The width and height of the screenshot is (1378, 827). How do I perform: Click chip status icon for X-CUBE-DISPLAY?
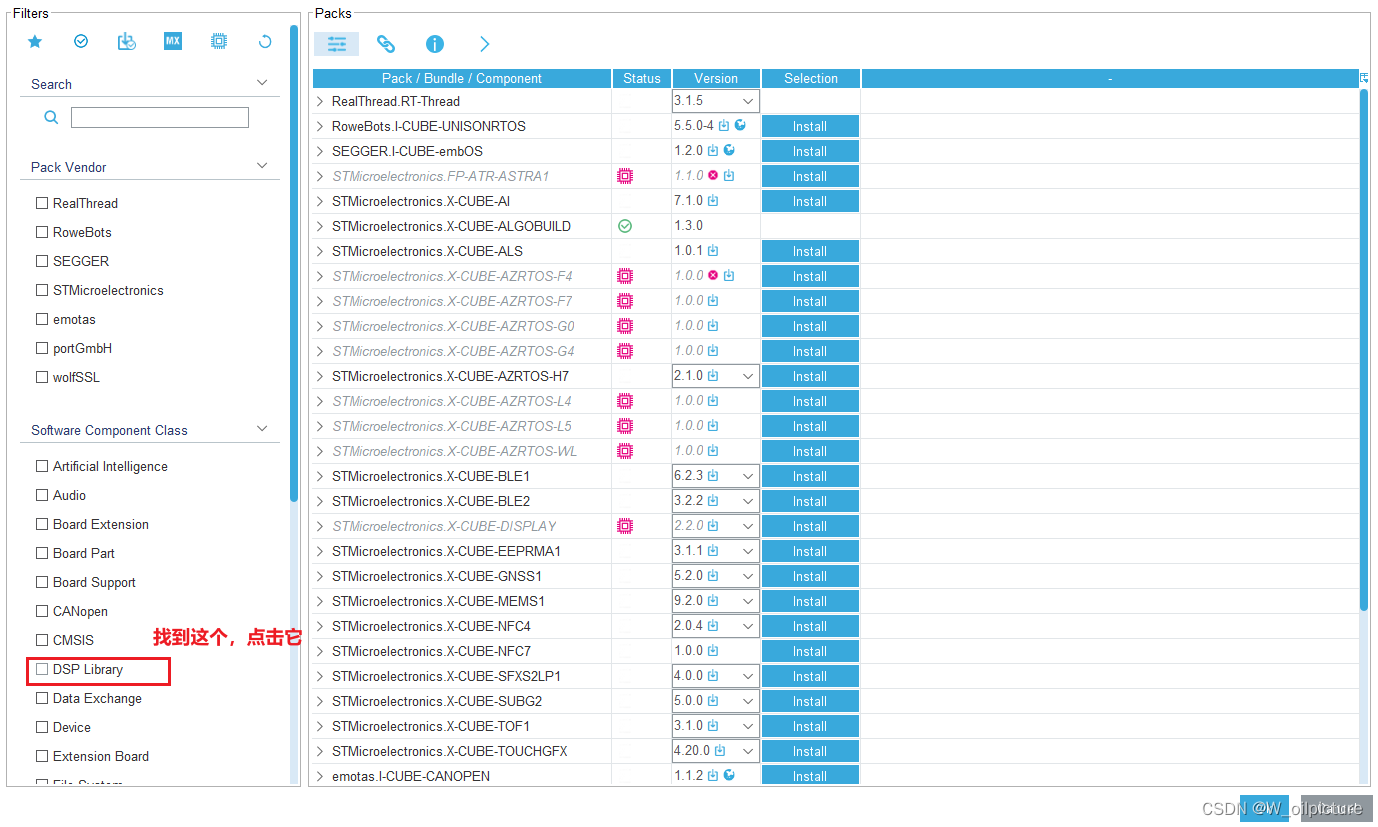pyautogui.click(x=625, y=526)
